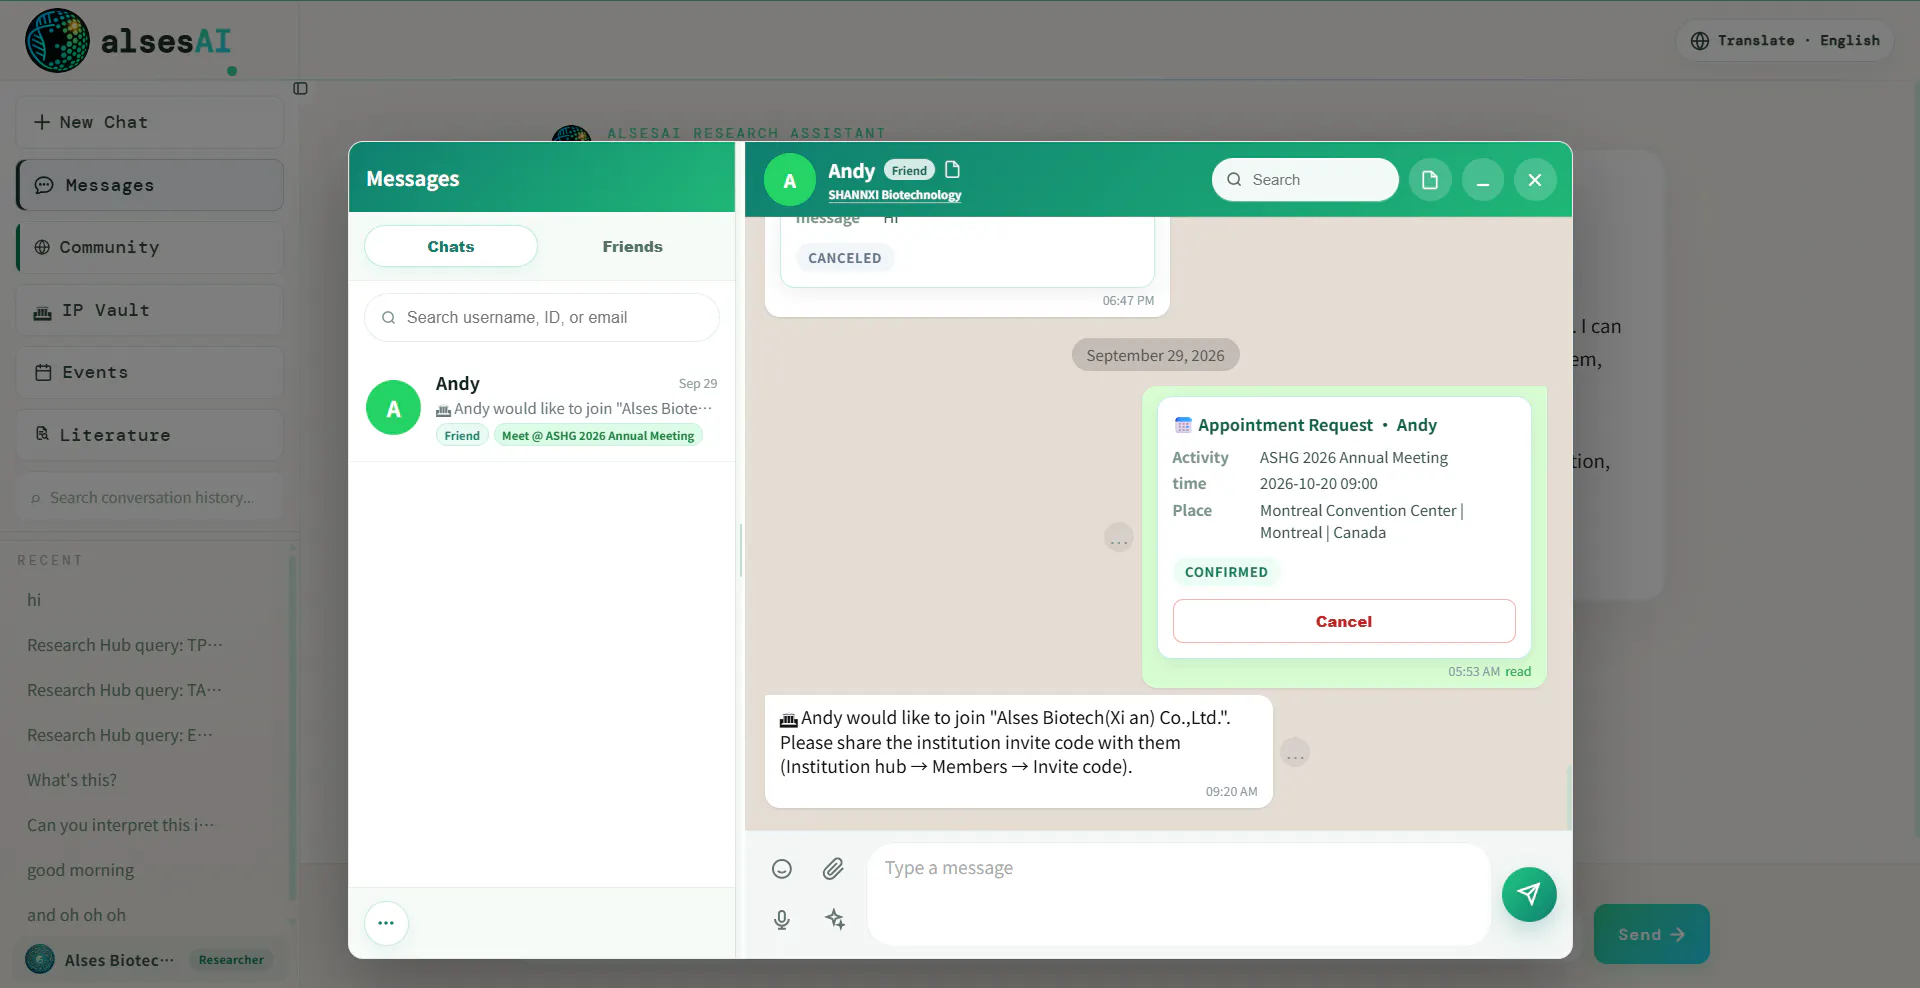Viewport: 1920px width, 988px height.
Task: Click the Researcher badge
Action: click(x=231, y=960)
